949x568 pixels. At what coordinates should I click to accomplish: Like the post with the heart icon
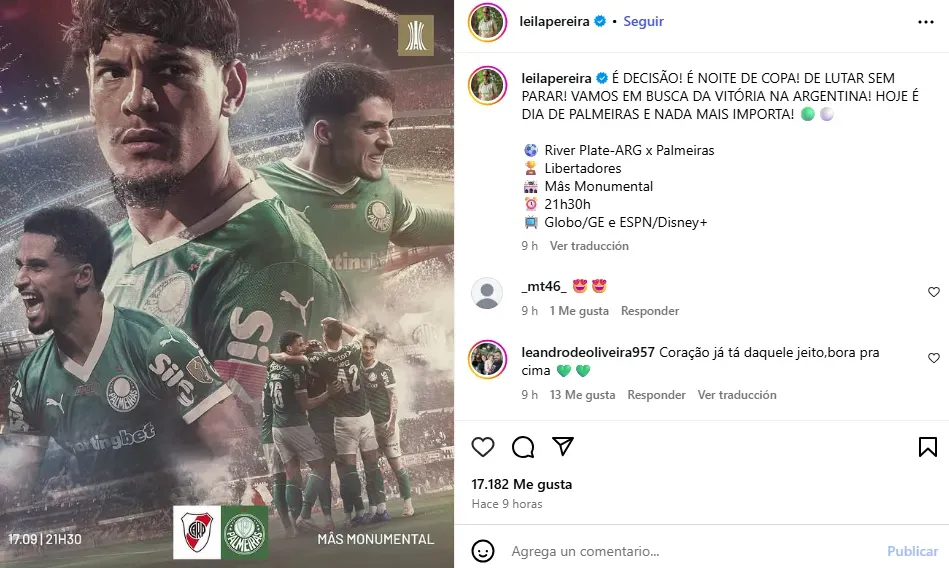click(x=483, y=447)
